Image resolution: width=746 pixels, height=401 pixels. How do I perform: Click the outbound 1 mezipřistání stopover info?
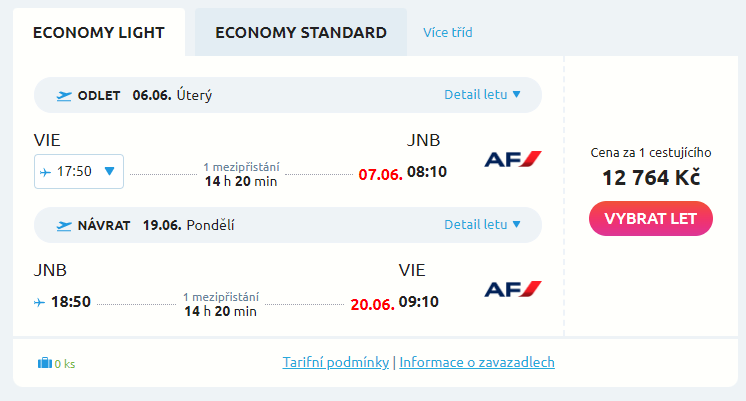pos(241,166)
